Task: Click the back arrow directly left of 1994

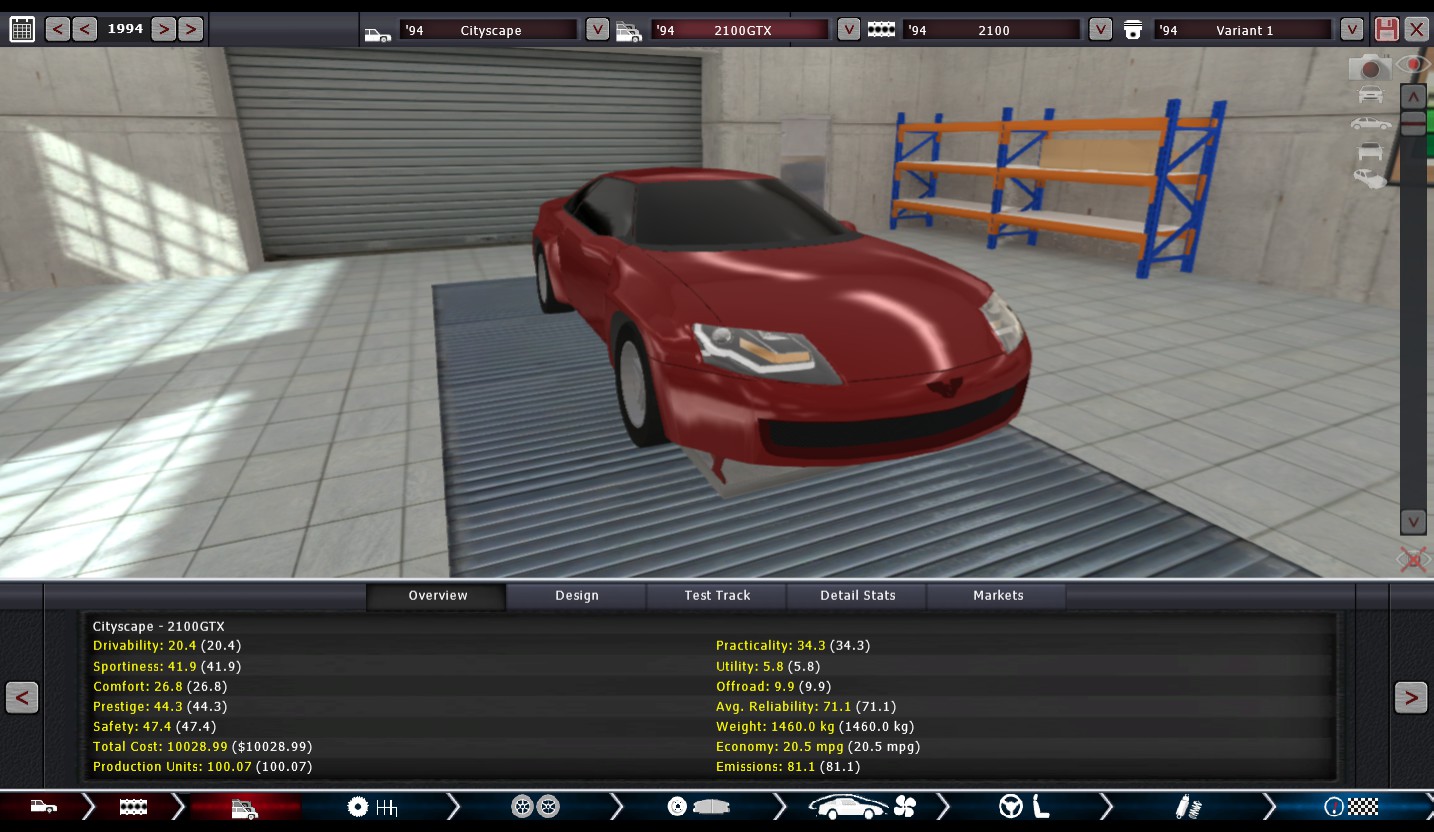Action: (85, 29)
